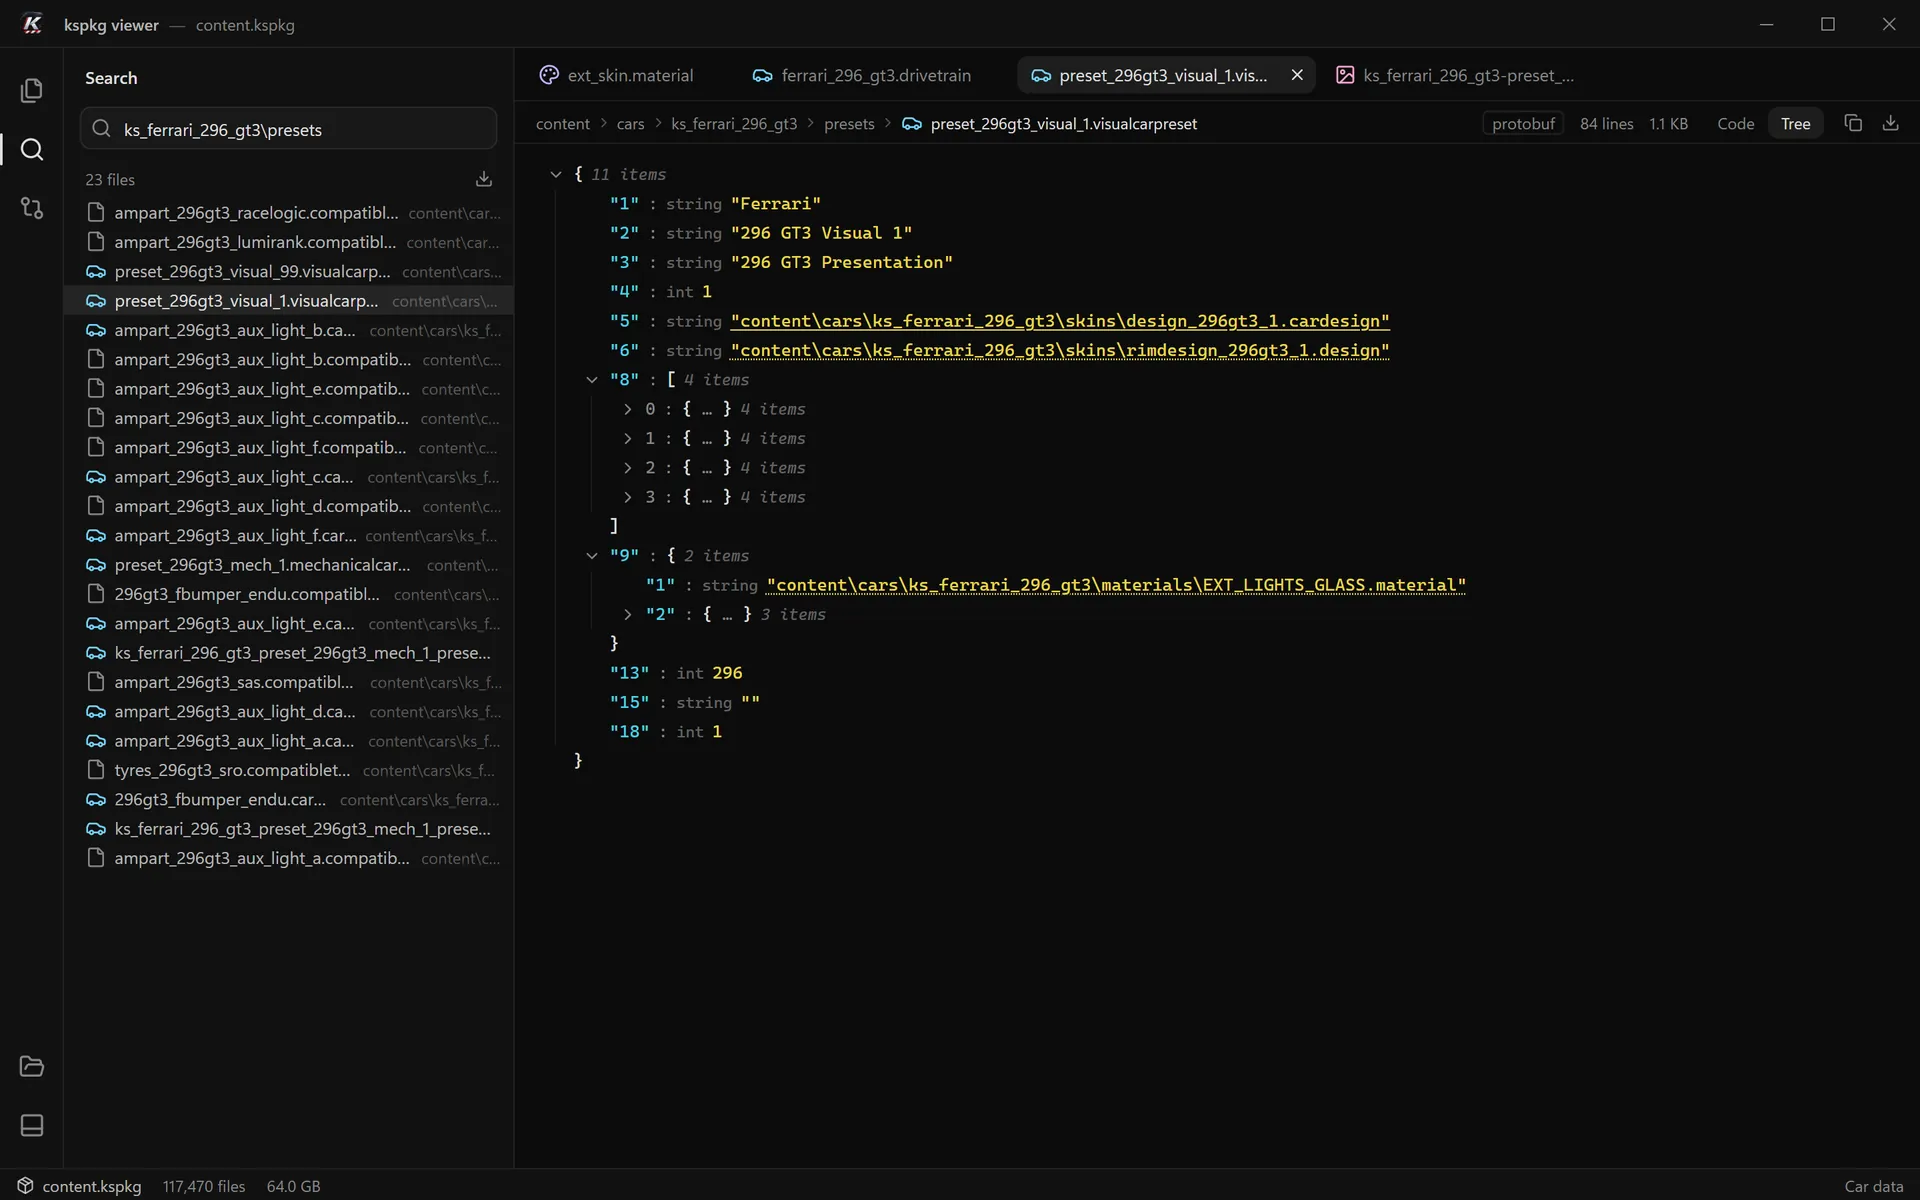Maximize the kspkg viewer window

coord(1828,24)
